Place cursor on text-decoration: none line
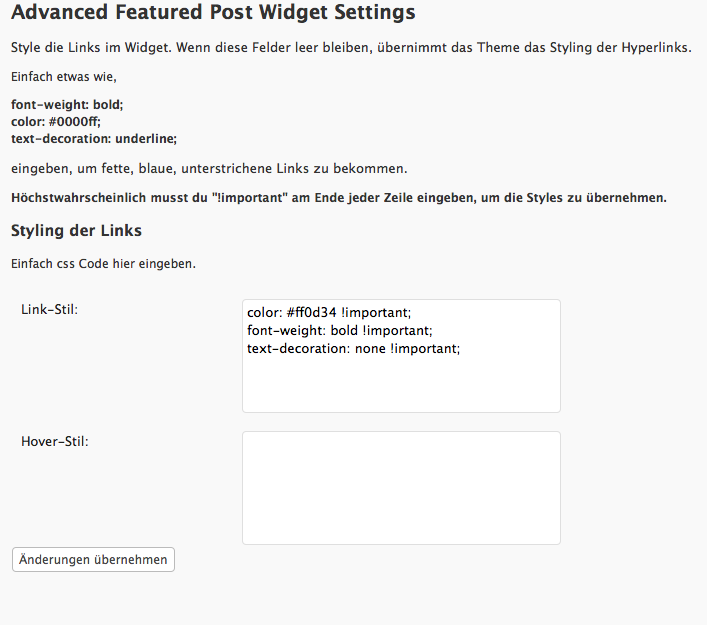Viewport: 707px width, 625px height. [x=353, y=349]
